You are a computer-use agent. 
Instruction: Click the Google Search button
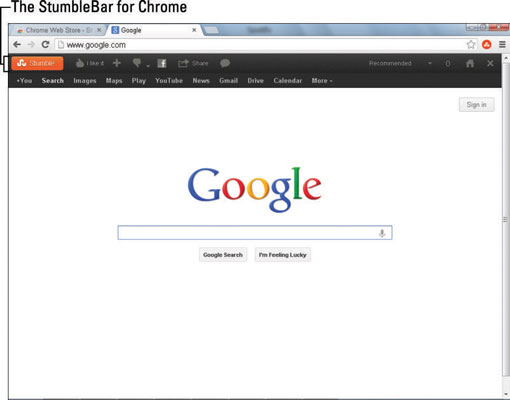(x=223, y=255)
